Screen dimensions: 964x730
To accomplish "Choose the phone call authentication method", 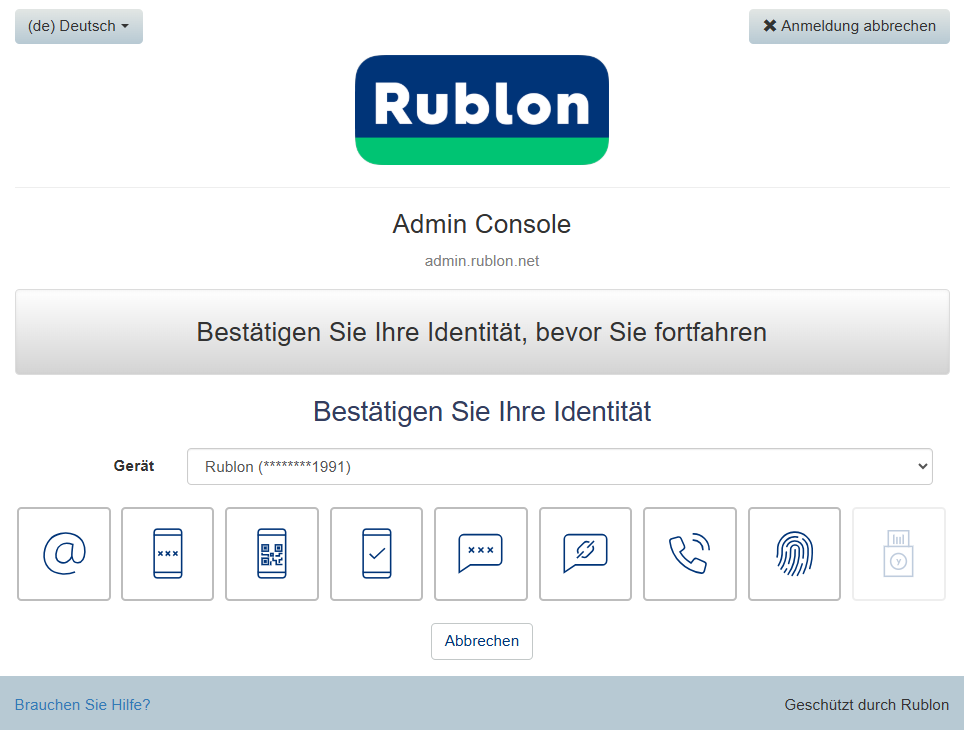I will point(689,554).
